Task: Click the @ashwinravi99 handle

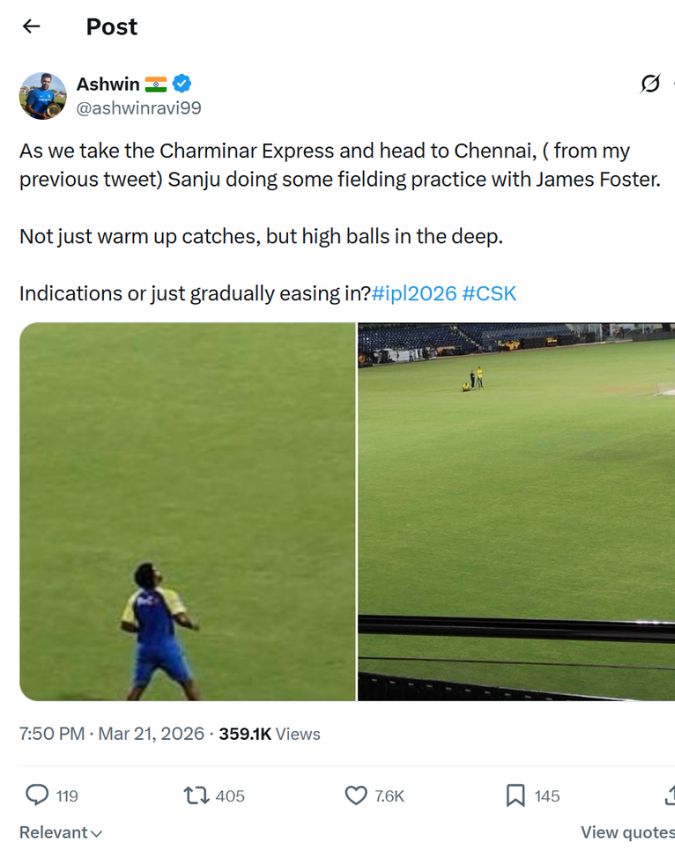Action: point(139,108)
